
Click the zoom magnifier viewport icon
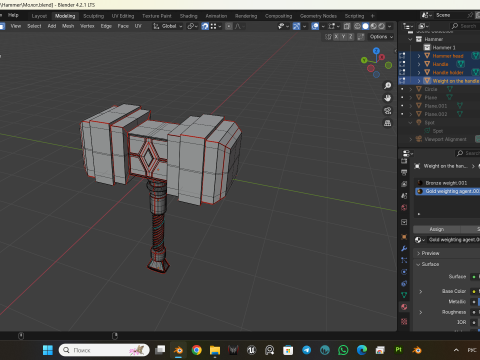coord(387,86)
